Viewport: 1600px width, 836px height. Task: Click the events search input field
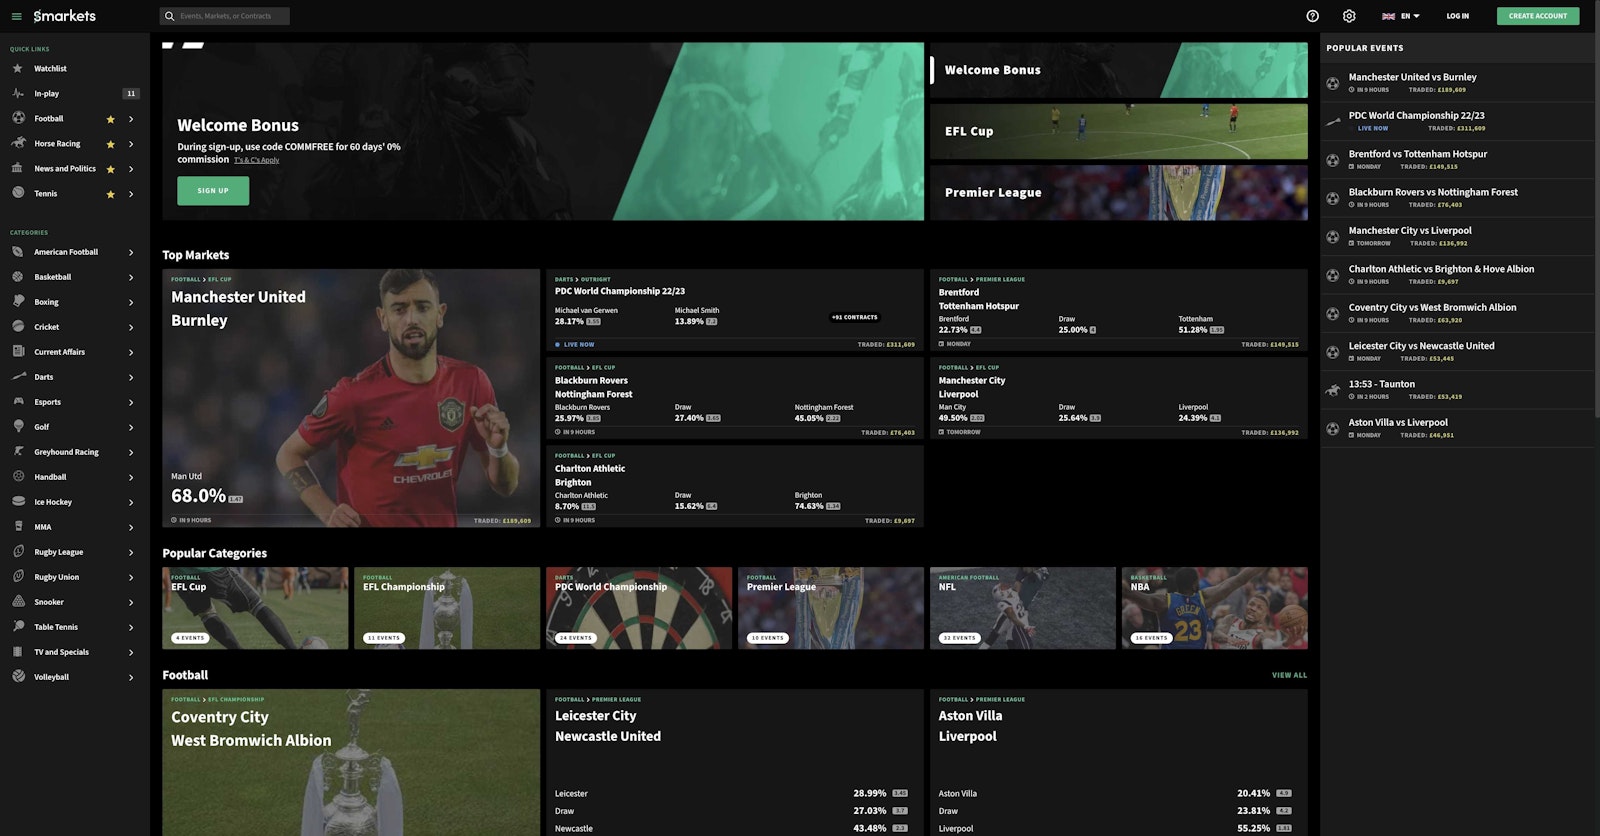coord(230,16)
